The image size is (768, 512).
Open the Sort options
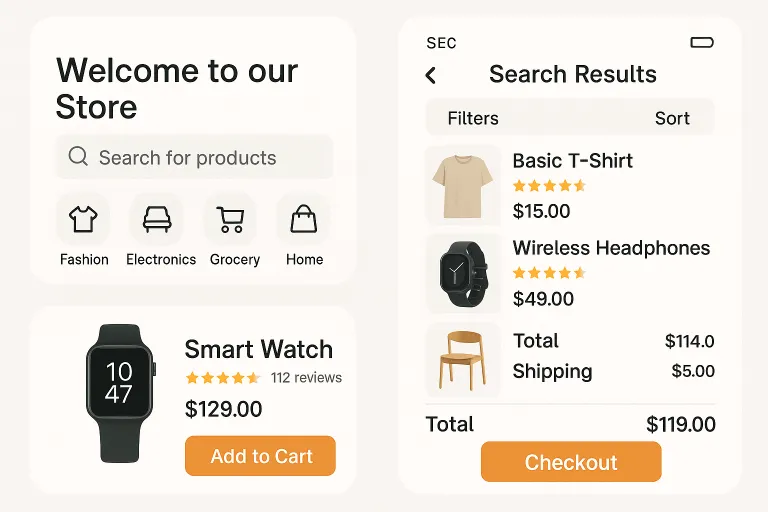[x=672, y=118]
